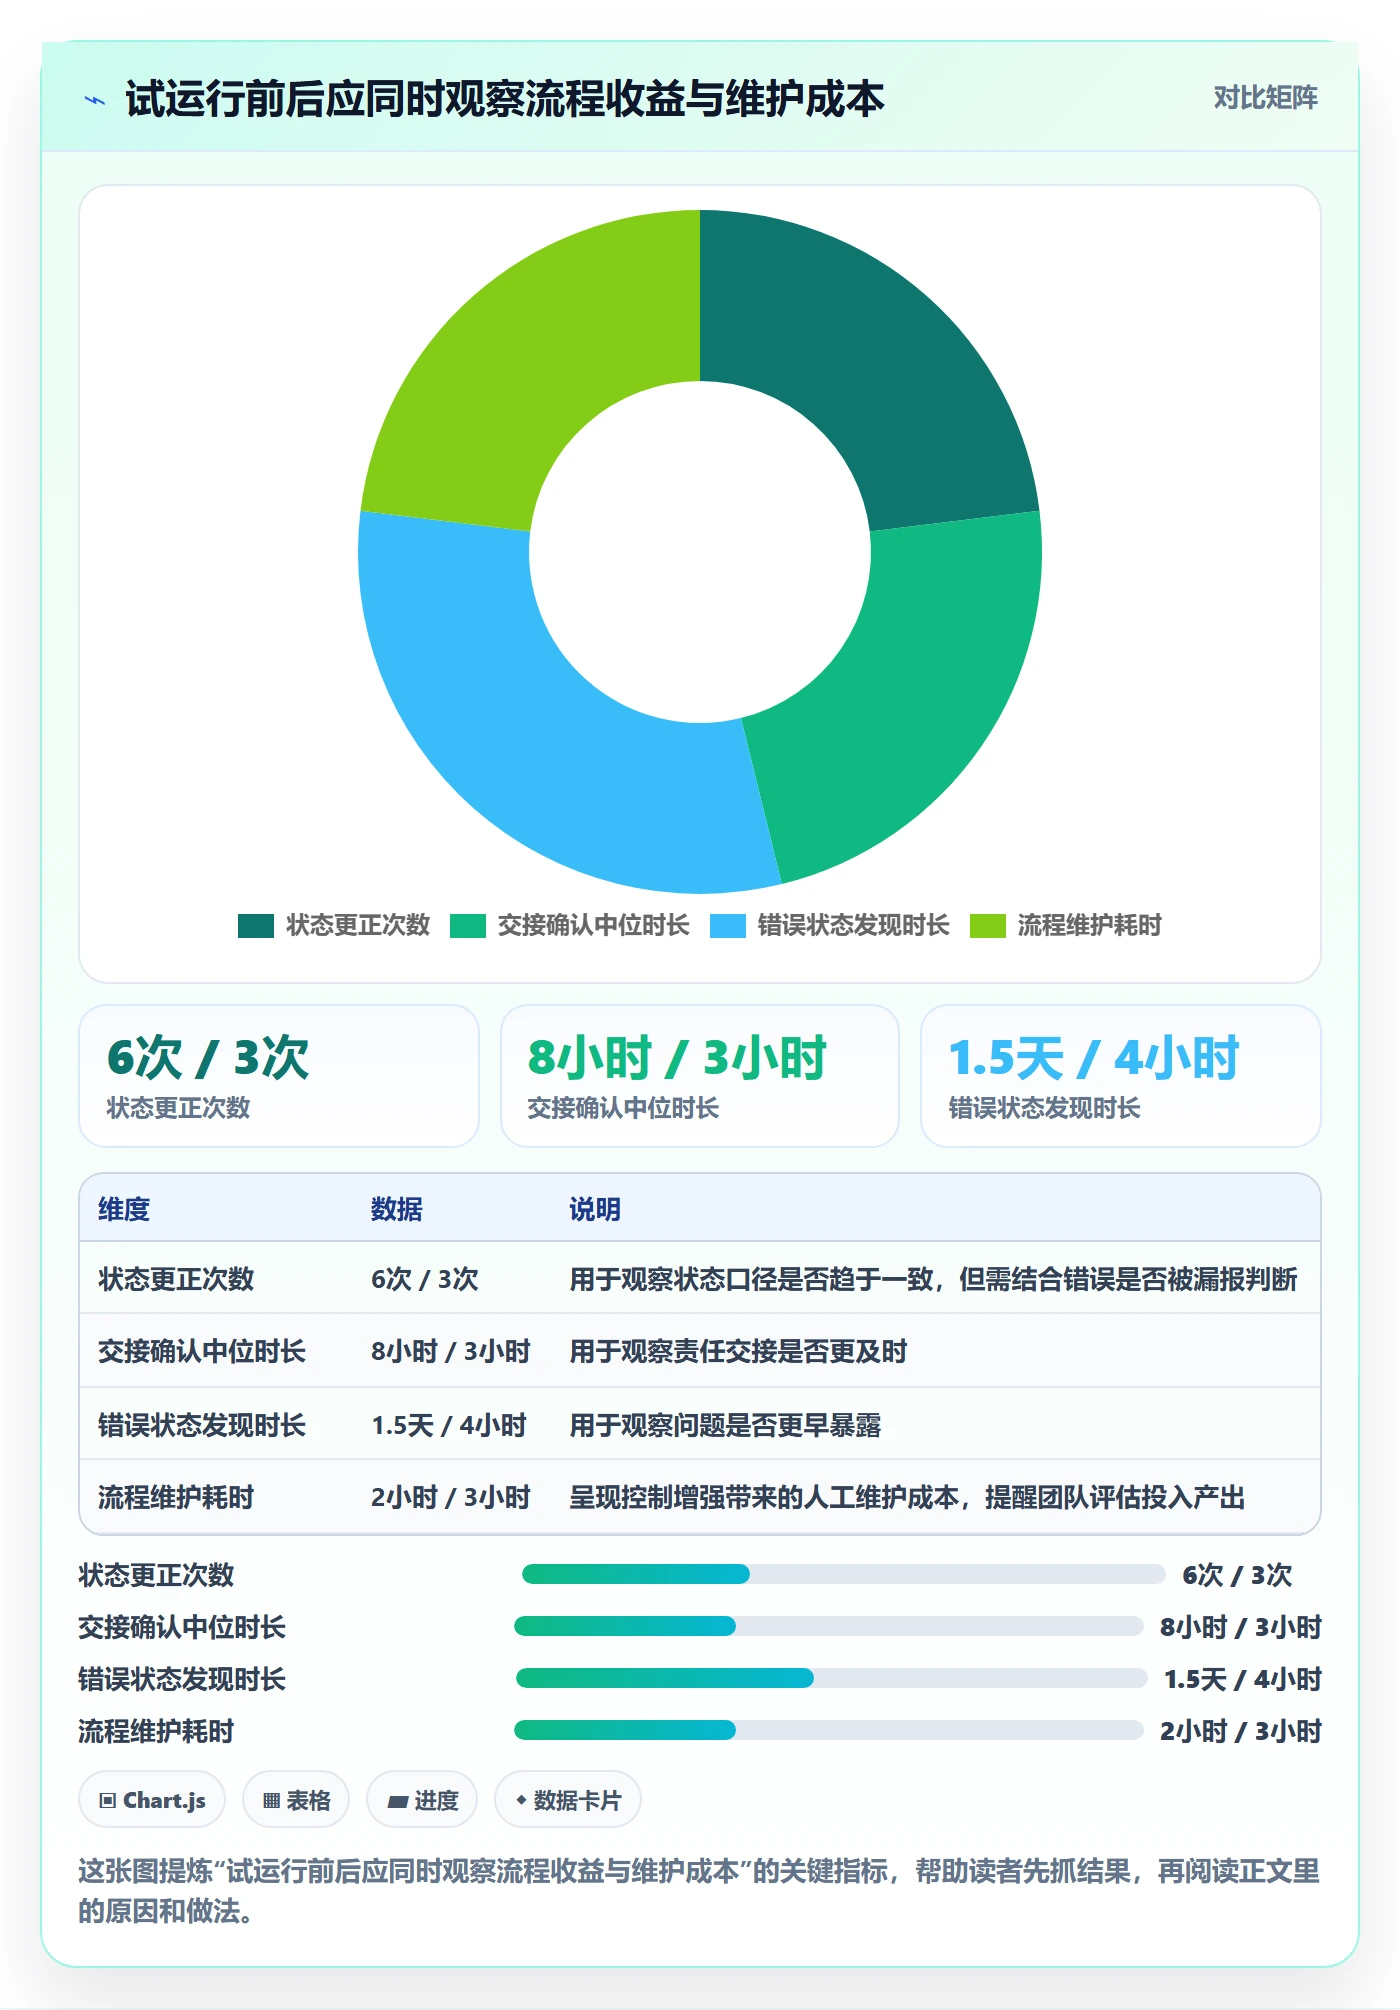Viewport: 1400px width, 2010px height.
Task: Click the 对比矩阵 label in the header
Action: (1265, 98)
